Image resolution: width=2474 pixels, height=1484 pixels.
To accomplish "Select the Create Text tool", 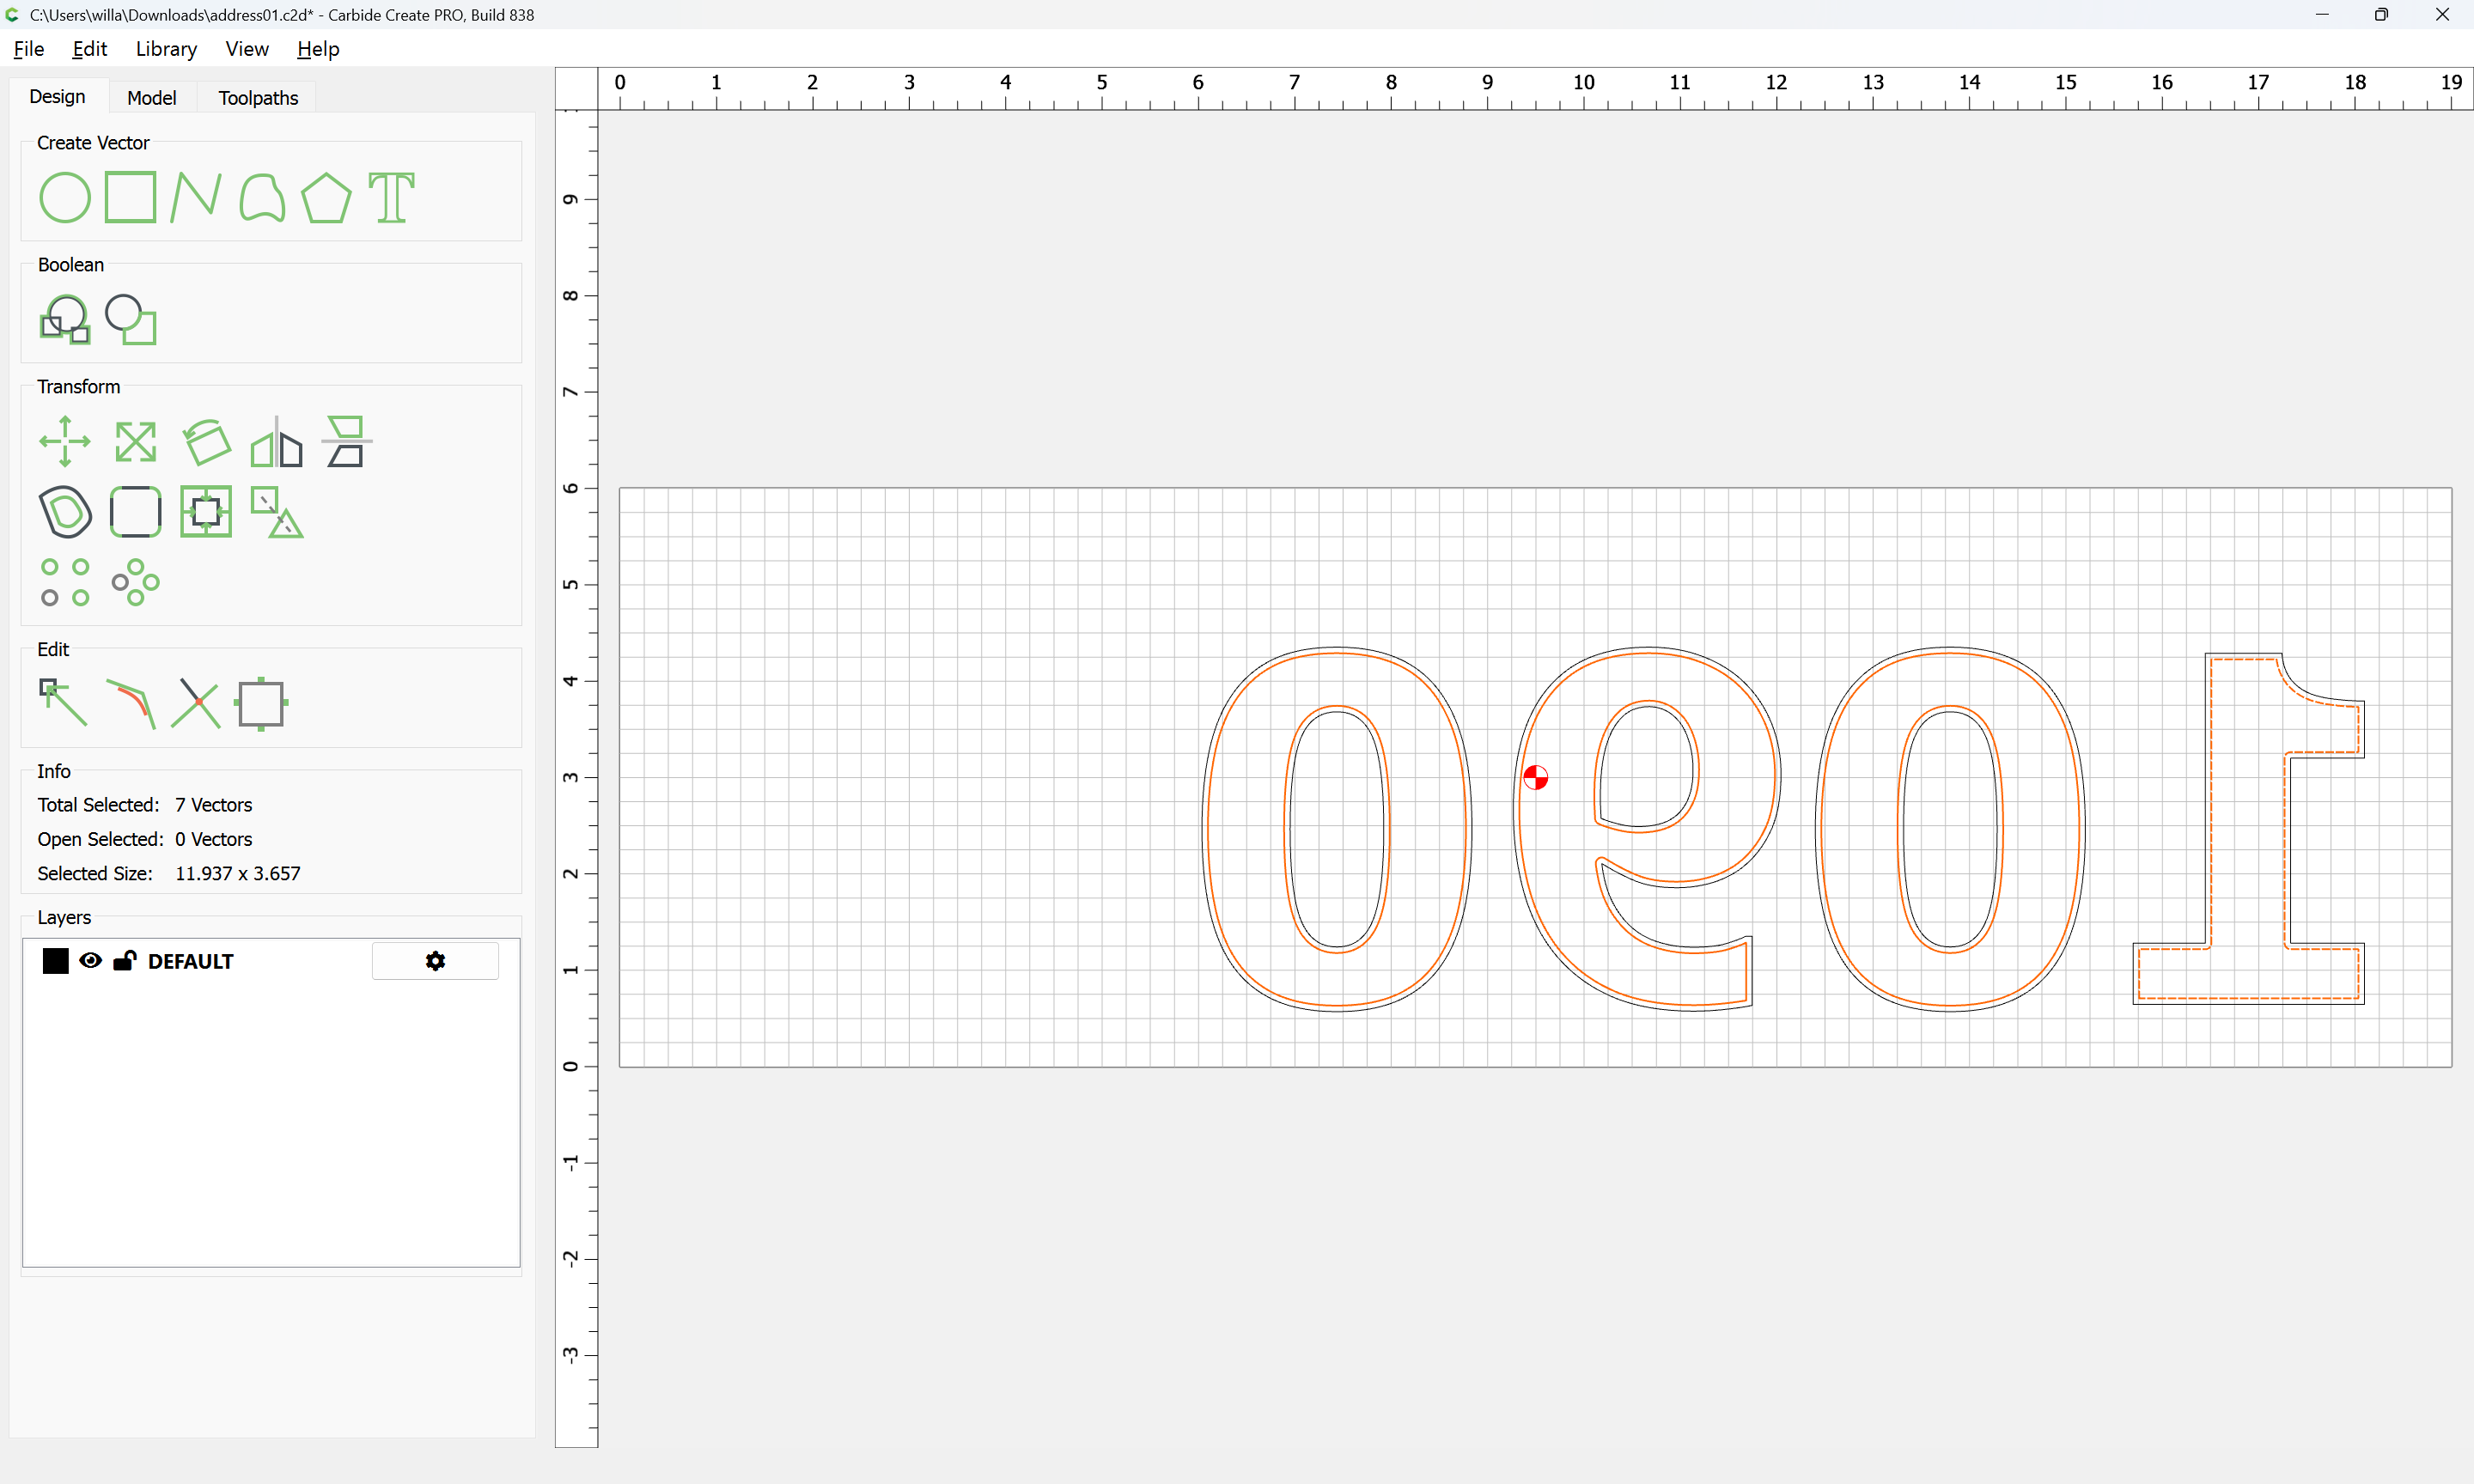I will pyautogui.click(x=391, y=197).
